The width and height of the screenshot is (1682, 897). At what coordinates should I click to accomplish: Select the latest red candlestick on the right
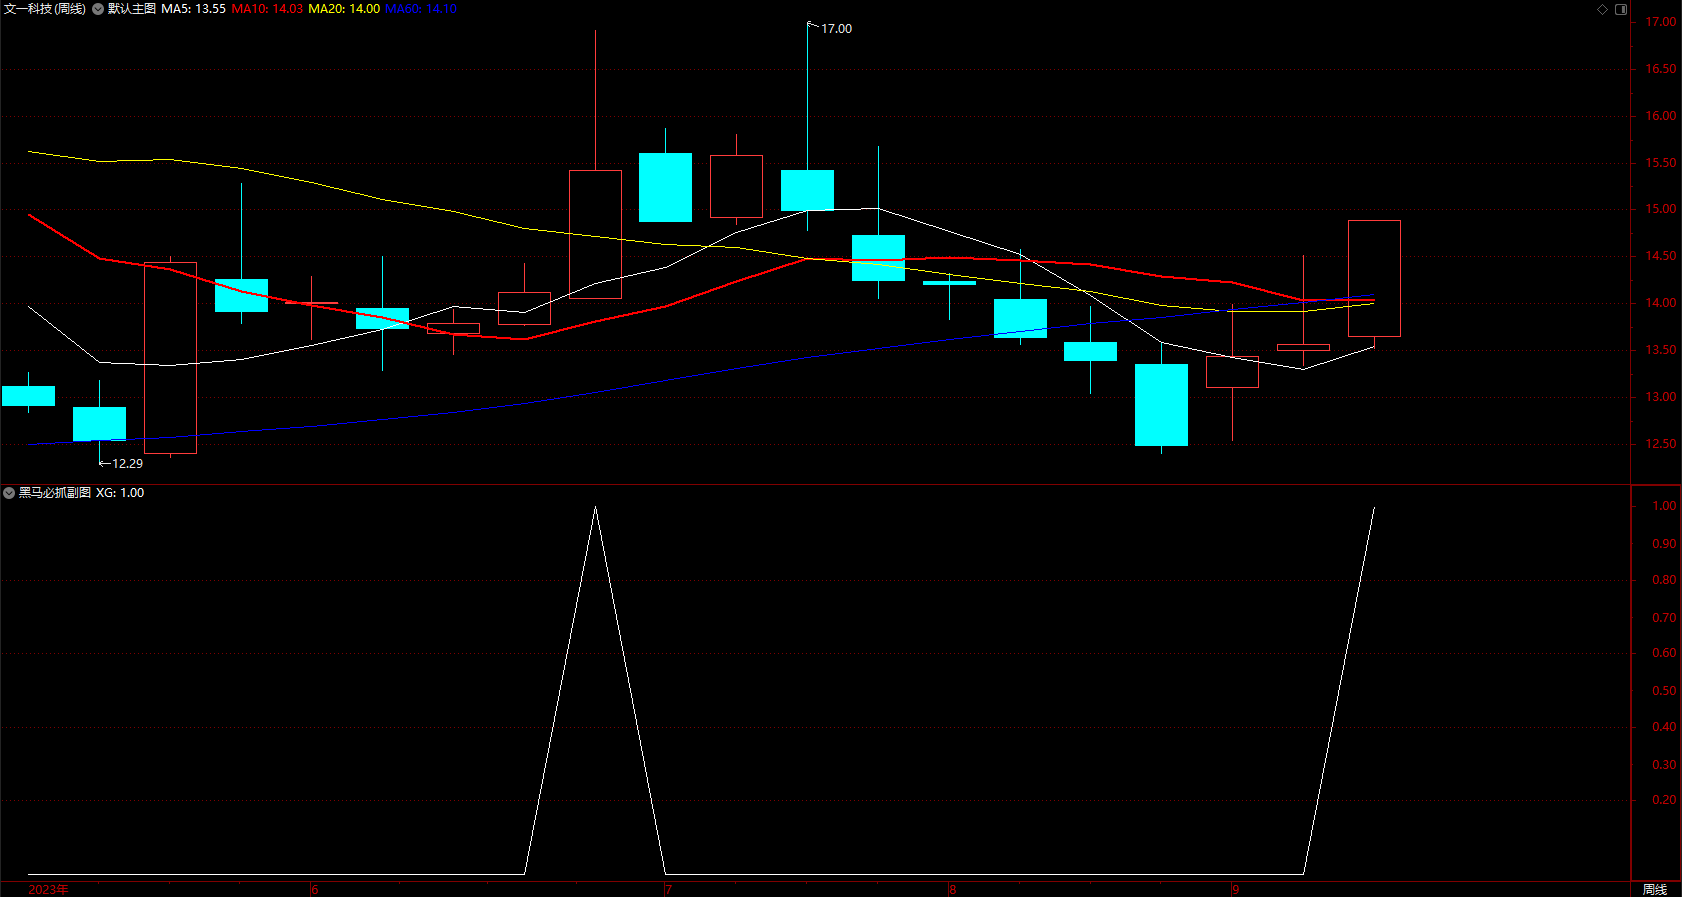coord(1374,278)
